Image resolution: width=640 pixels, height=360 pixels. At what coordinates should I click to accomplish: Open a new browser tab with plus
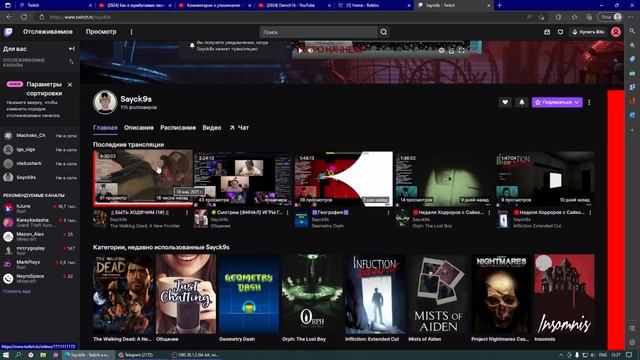click(500, 5)
